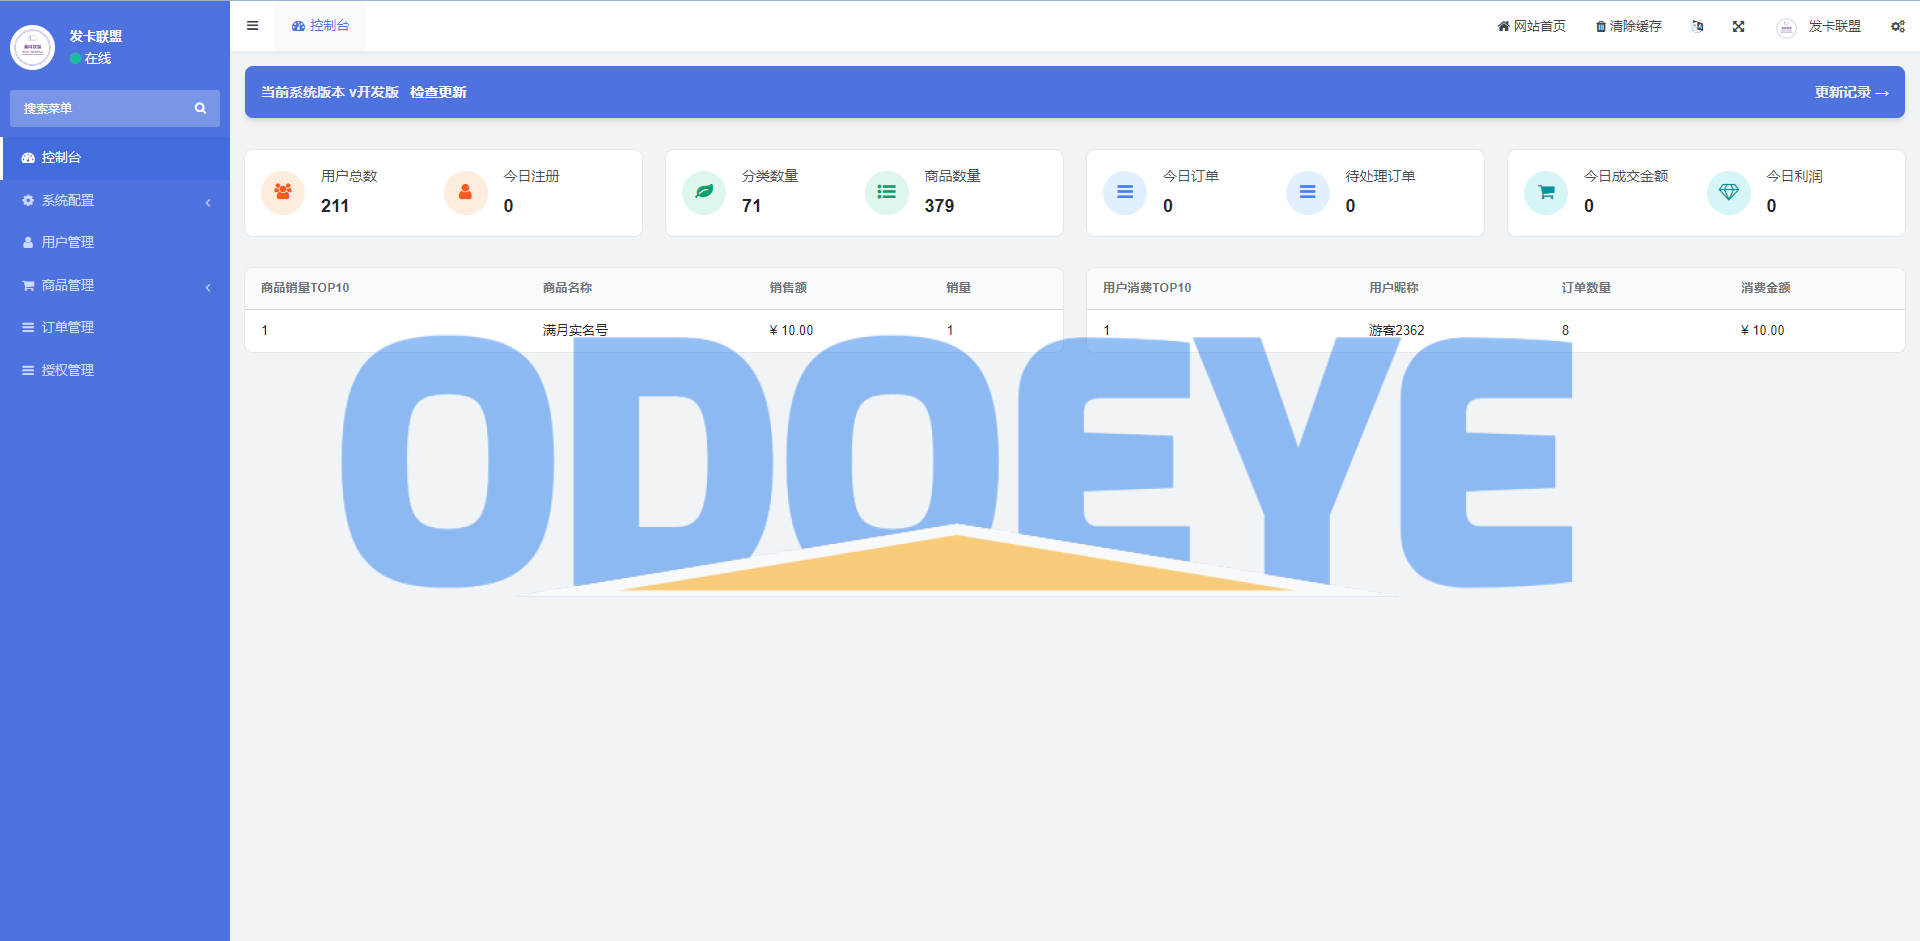The height and width of the screenshot is (941, 1920).
Task: Open 系统配置 in the sidebar
Action: (x=115, y=201)
